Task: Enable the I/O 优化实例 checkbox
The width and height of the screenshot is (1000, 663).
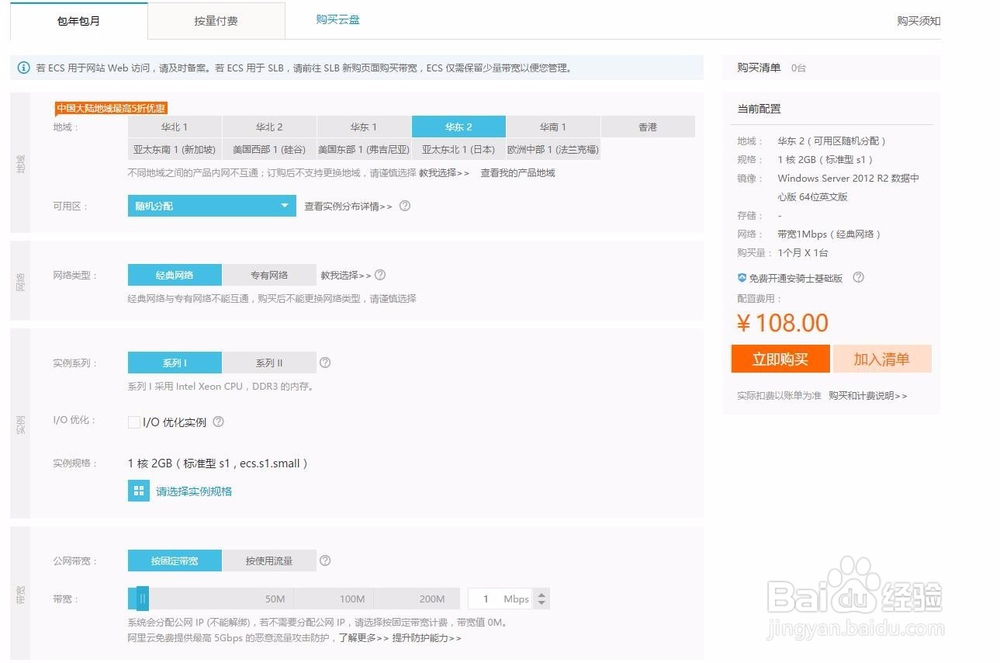Action: [x=134, y=422]
